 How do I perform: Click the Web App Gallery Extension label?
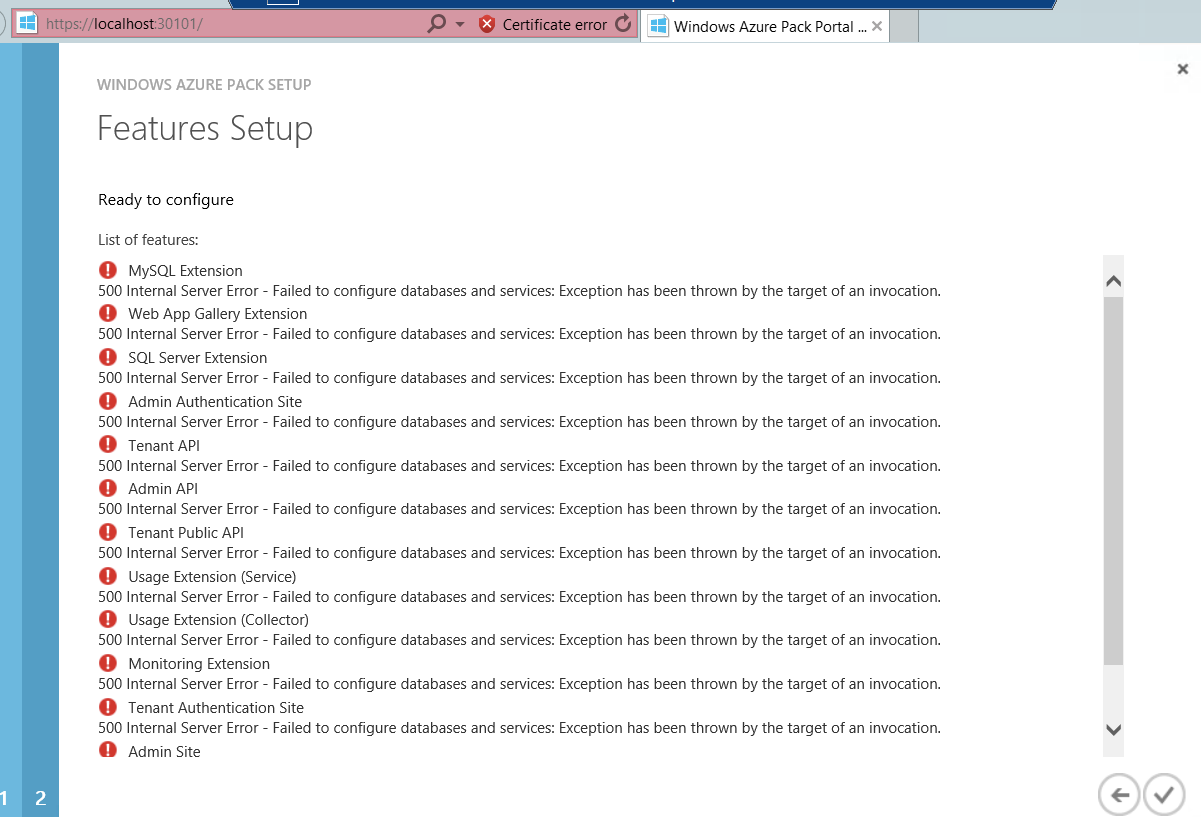(217, 314)
